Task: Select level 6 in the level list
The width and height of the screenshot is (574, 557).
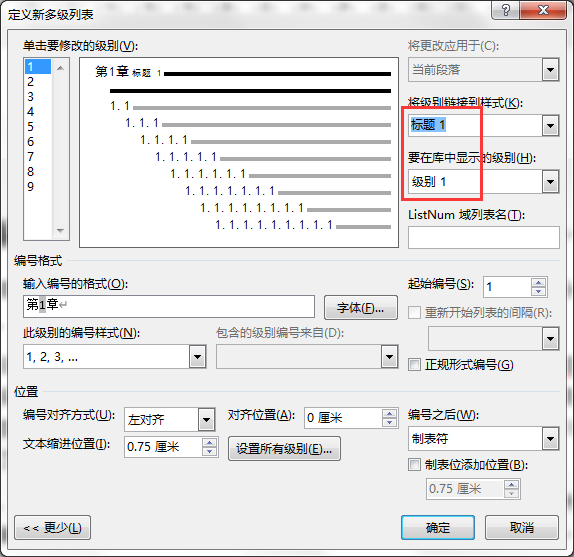Action: click(x=38, y=142)
